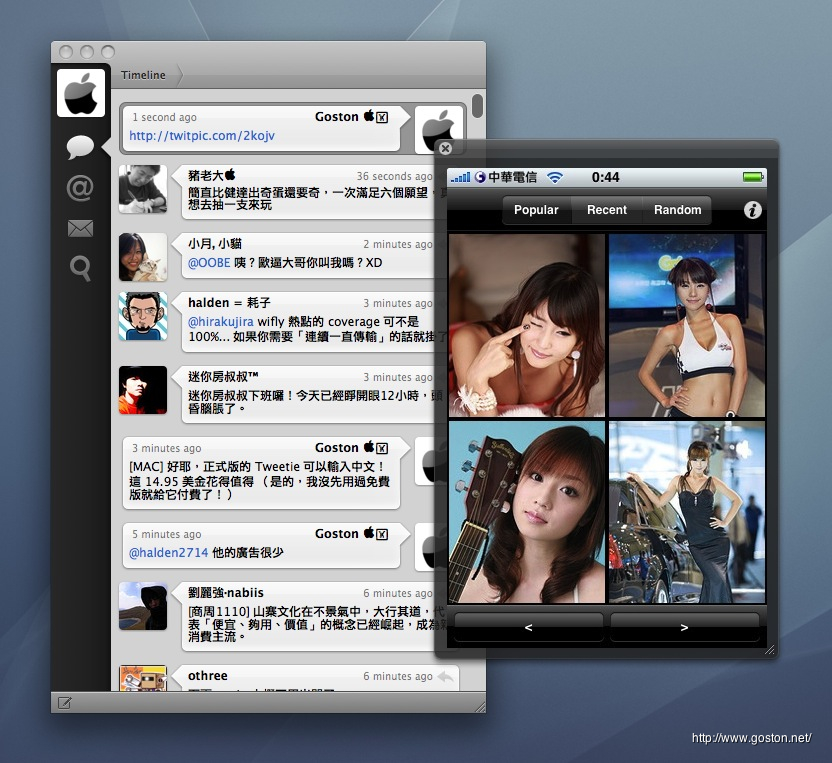Click the signal bars in the phone status bar
The height and width of the screenshot is (763, 832).
(460, 177)
